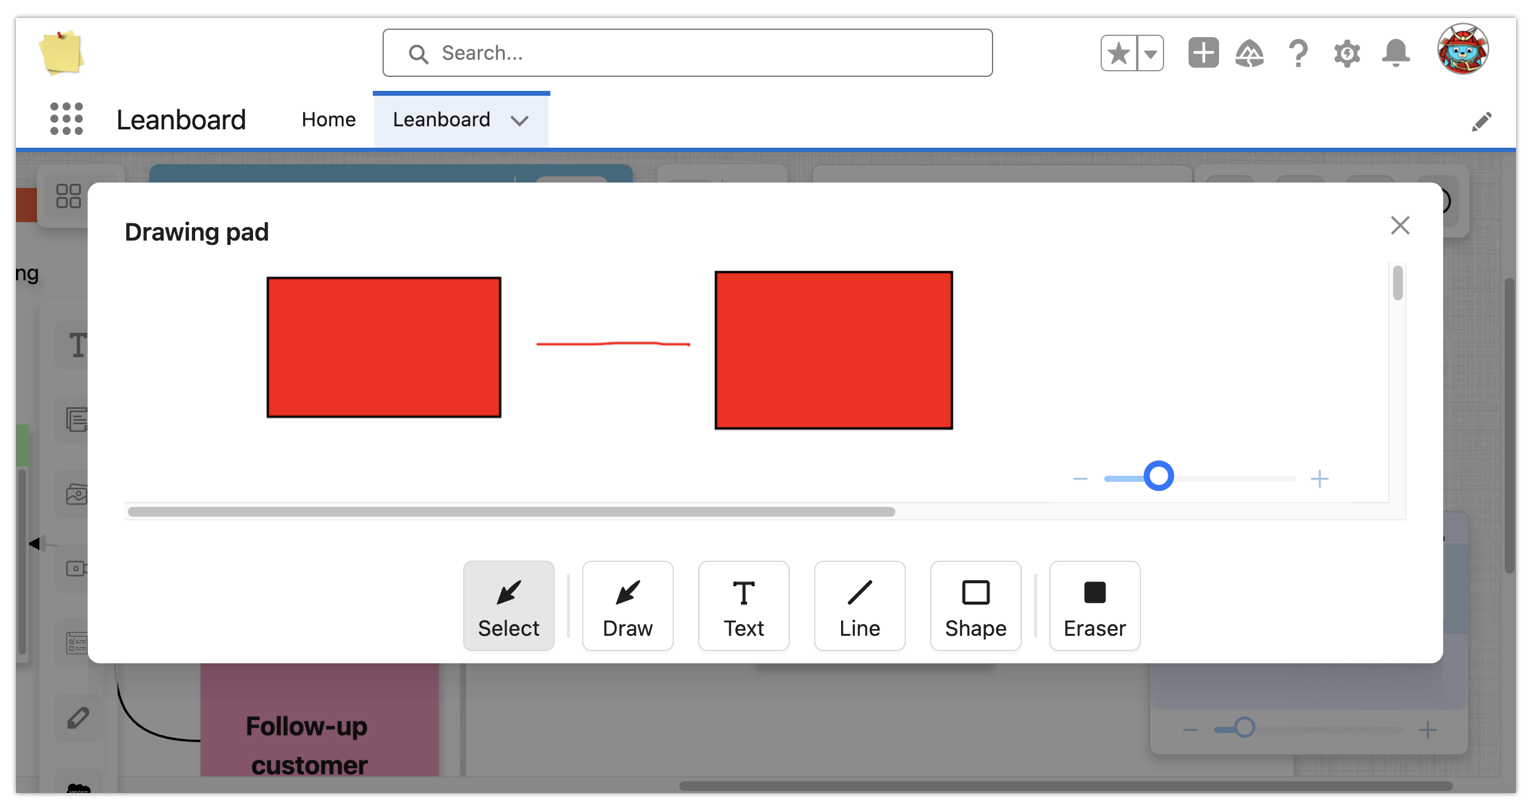Expand the Leanboard tab chevron menu

pyautogui.click(x=519, y=120)
